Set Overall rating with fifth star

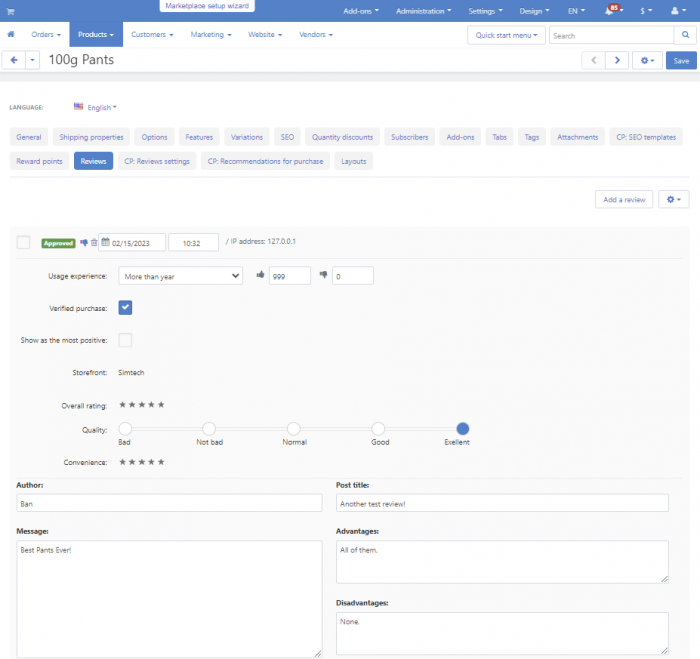161,405
